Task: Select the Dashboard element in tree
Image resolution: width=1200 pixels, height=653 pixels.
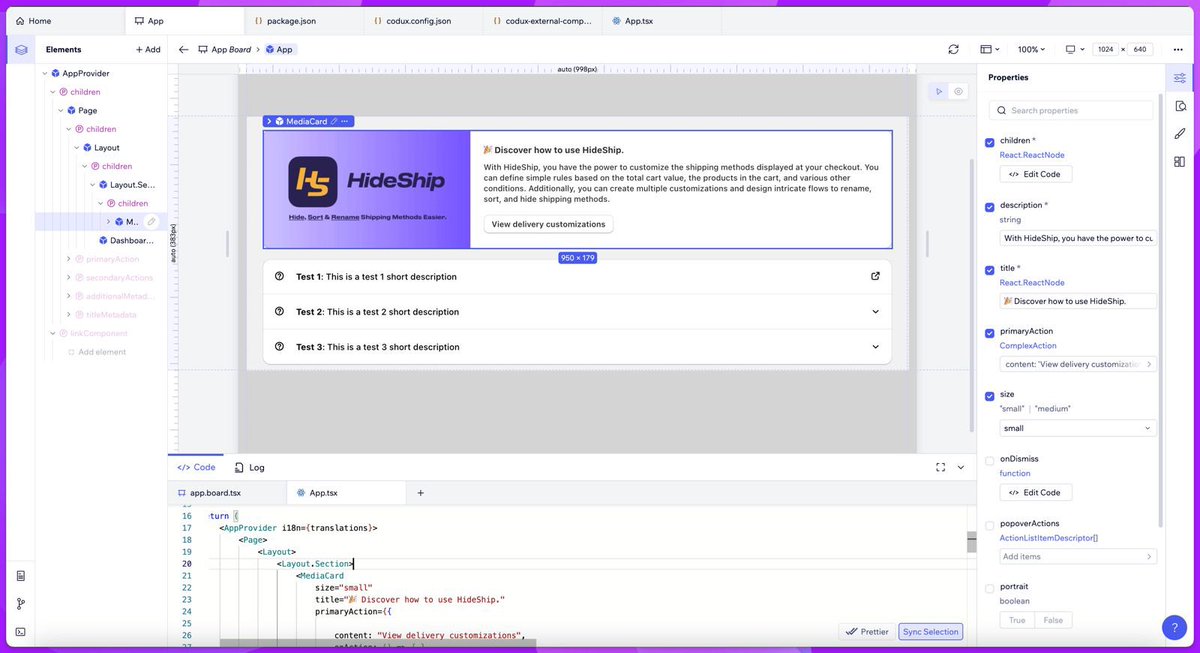Action: click(x=126, y=240)
